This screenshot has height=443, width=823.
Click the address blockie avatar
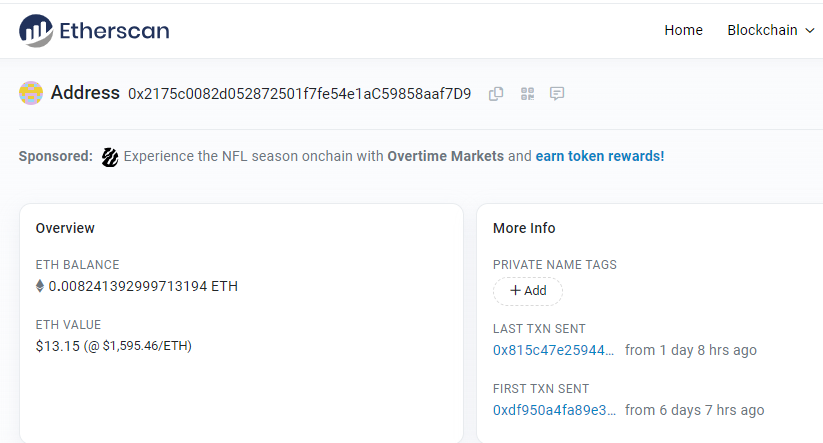click(x=31, y=93)
